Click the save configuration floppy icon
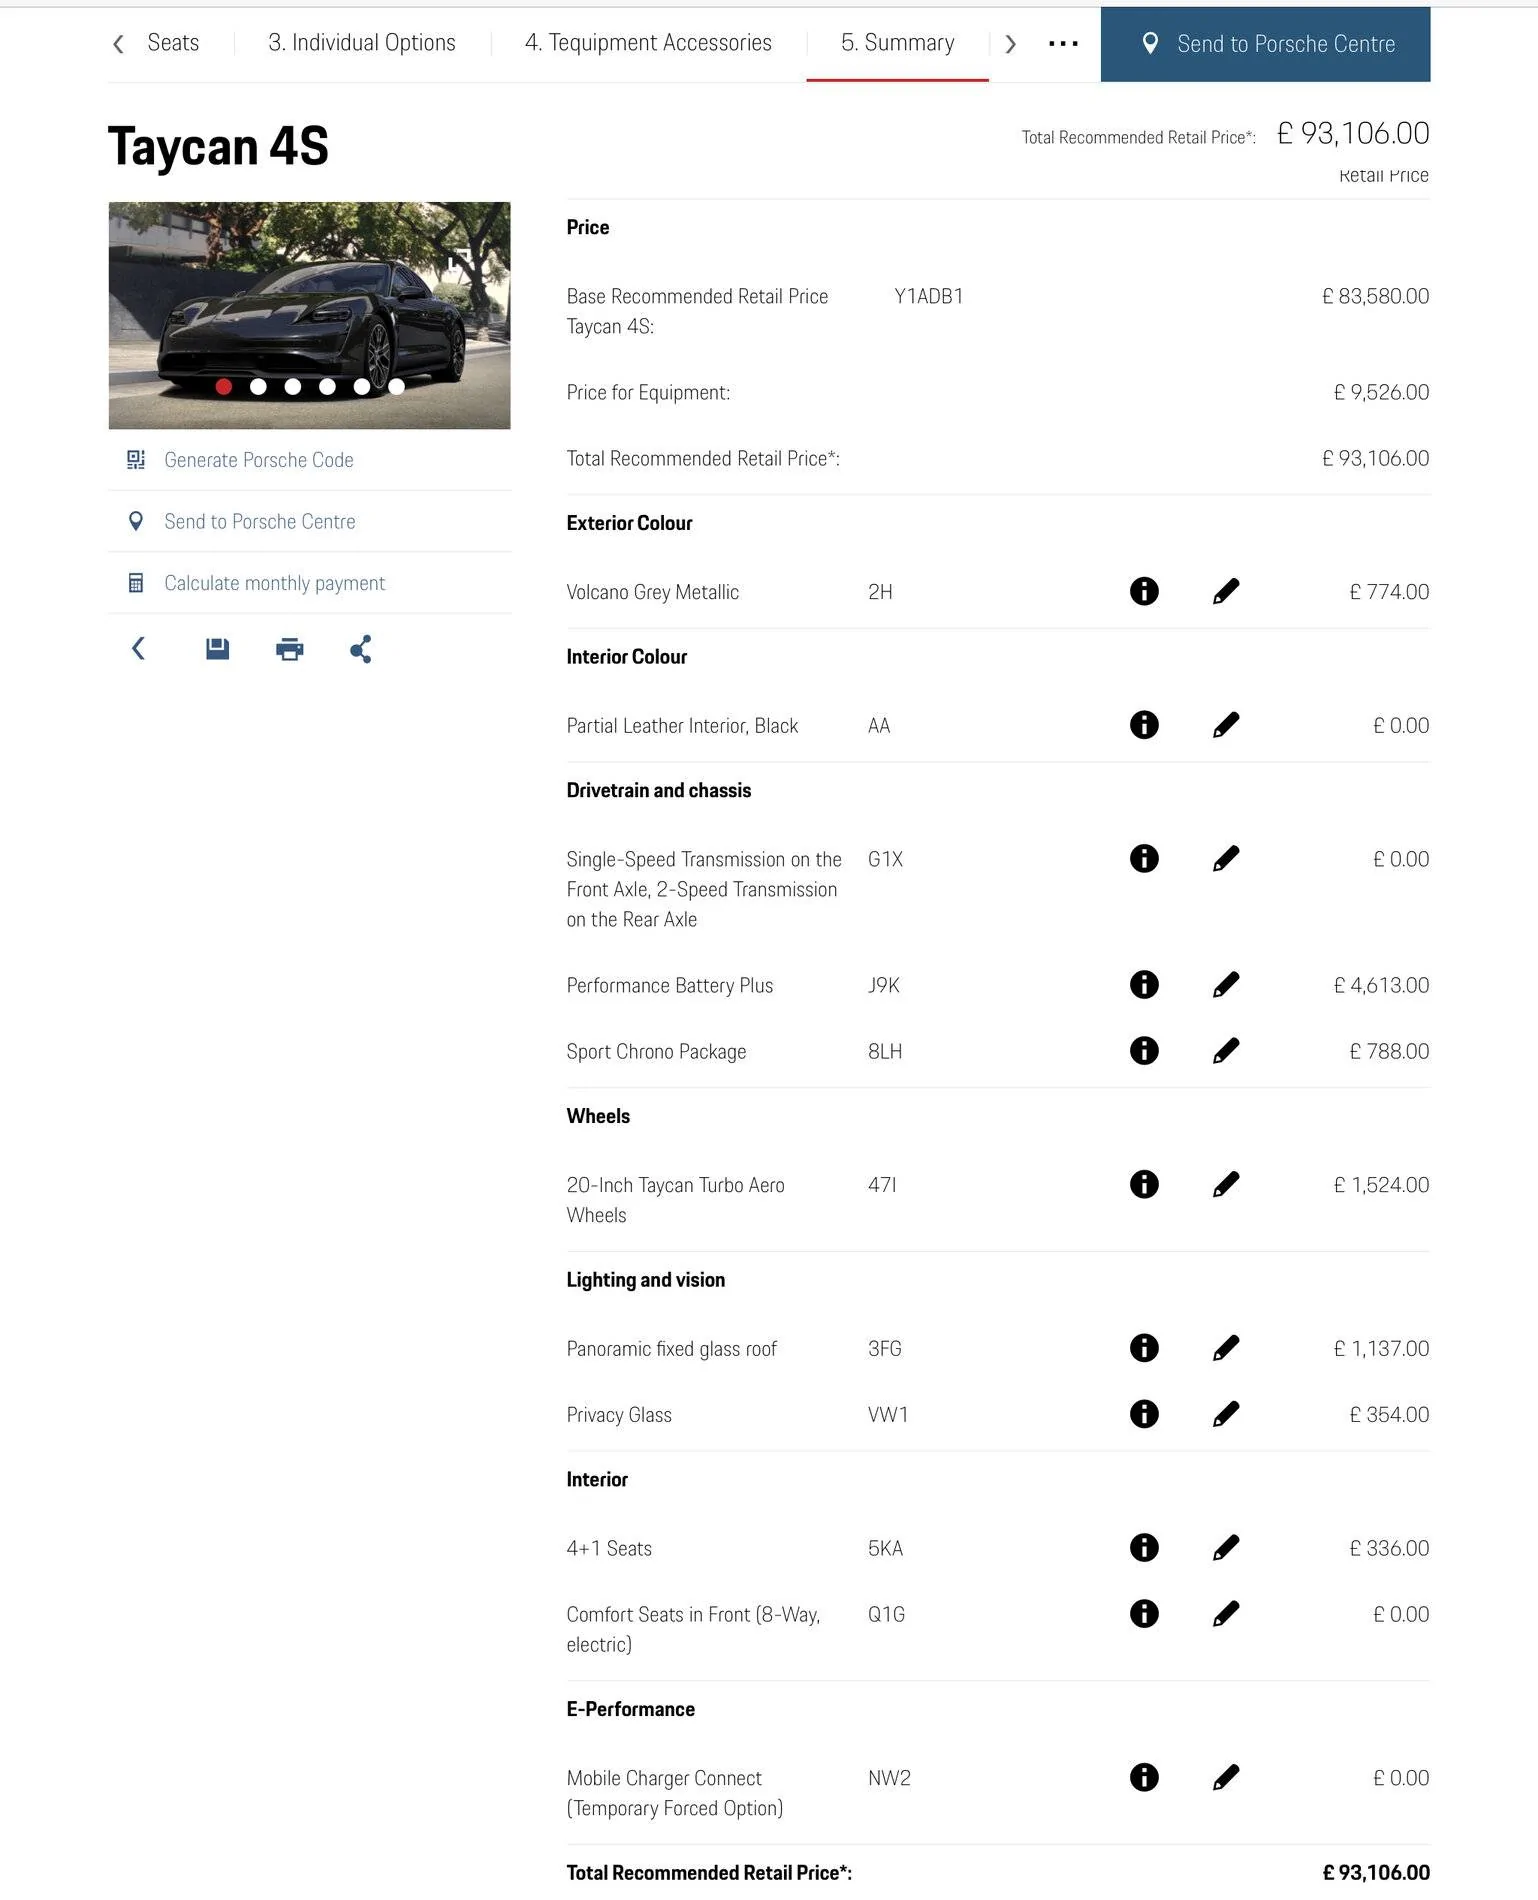Screen dimensions: 1538x1900 click(217, 649)
